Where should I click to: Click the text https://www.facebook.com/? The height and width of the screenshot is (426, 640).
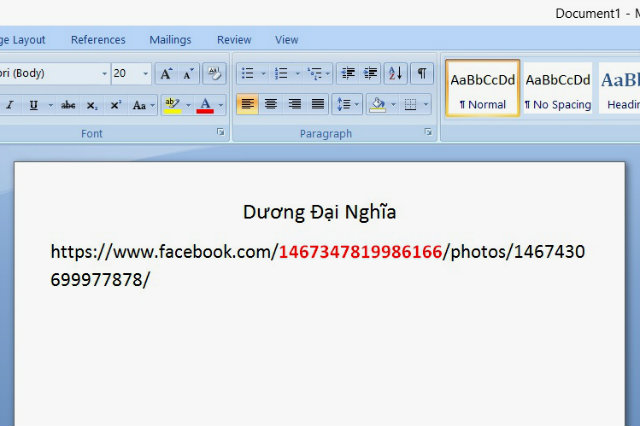click(164, 252)
